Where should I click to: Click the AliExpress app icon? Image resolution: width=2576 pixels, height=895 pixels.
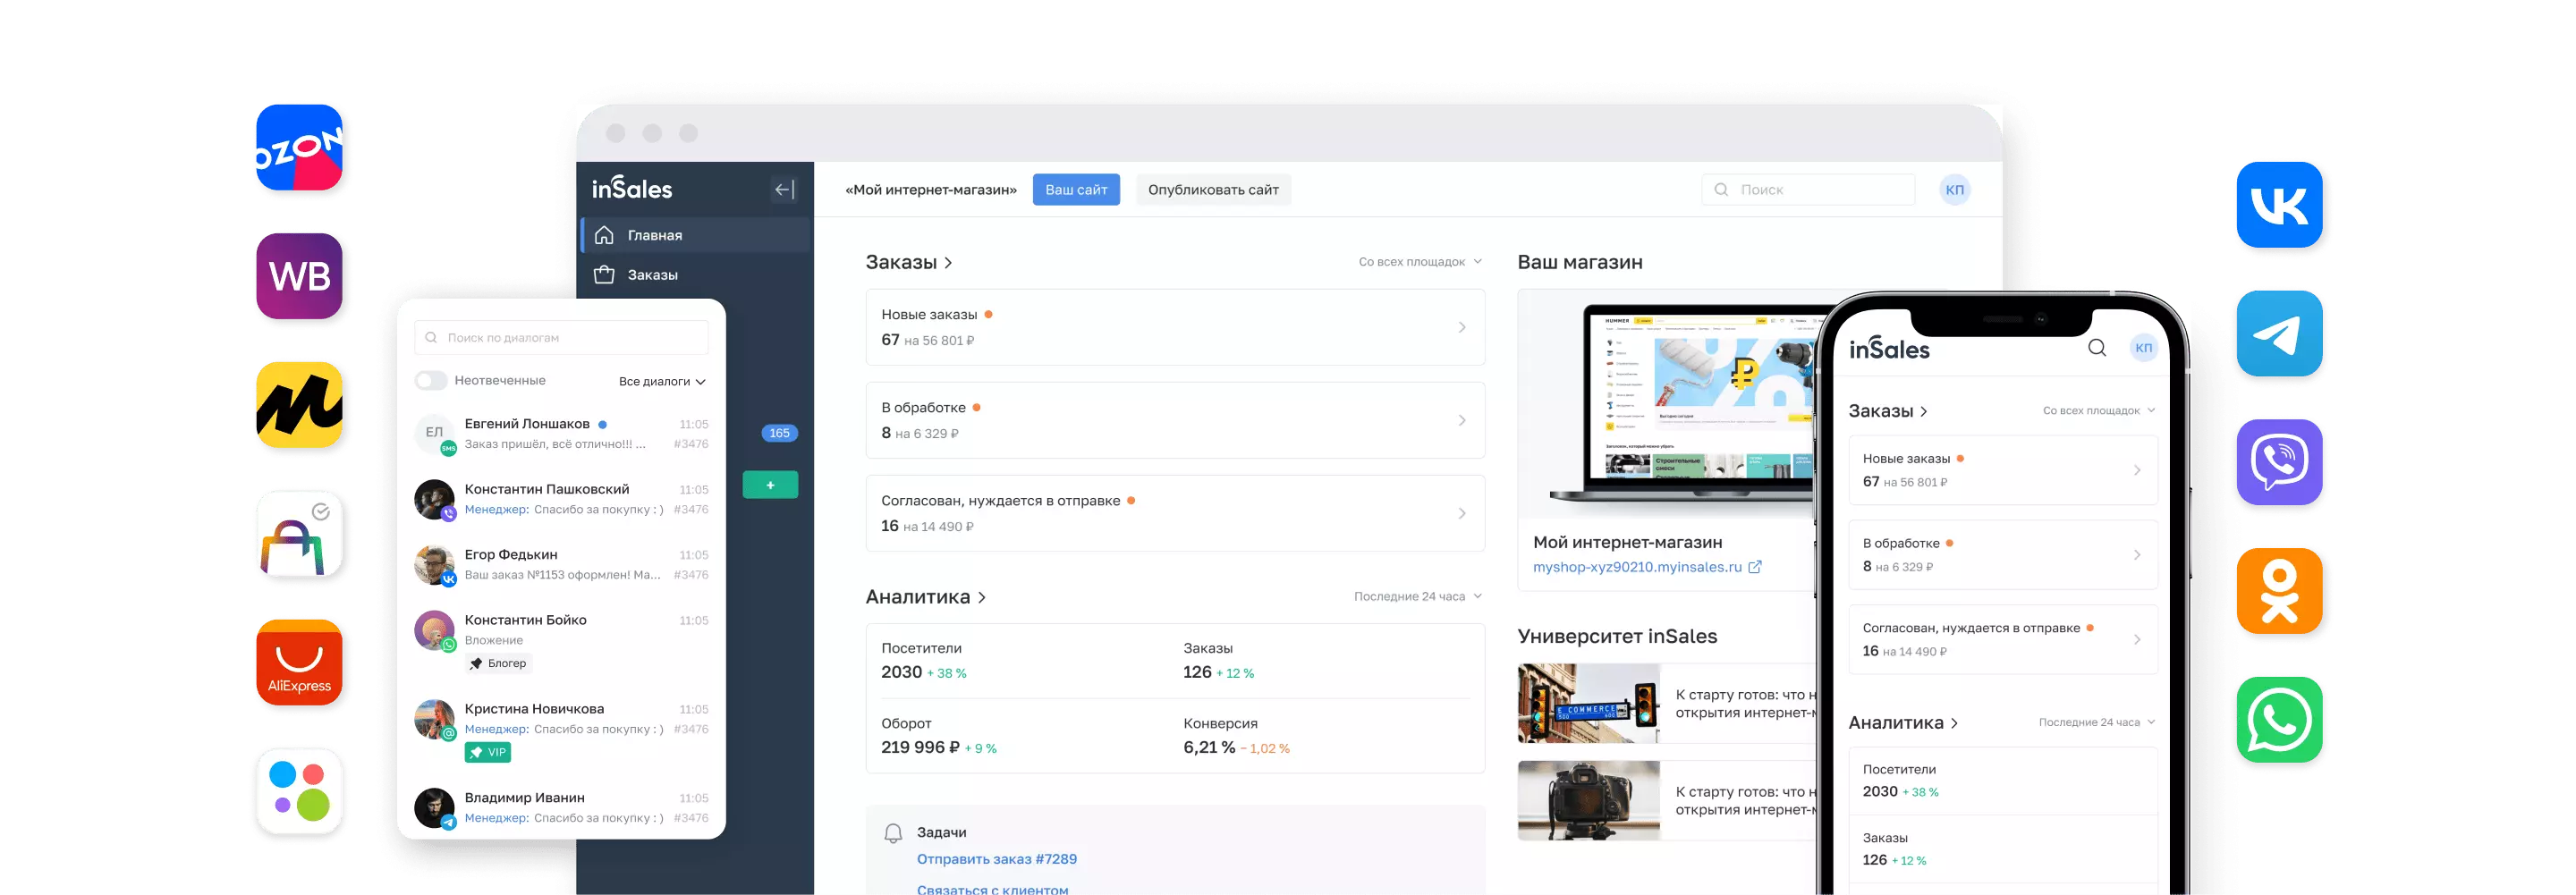tap(299, 663)
